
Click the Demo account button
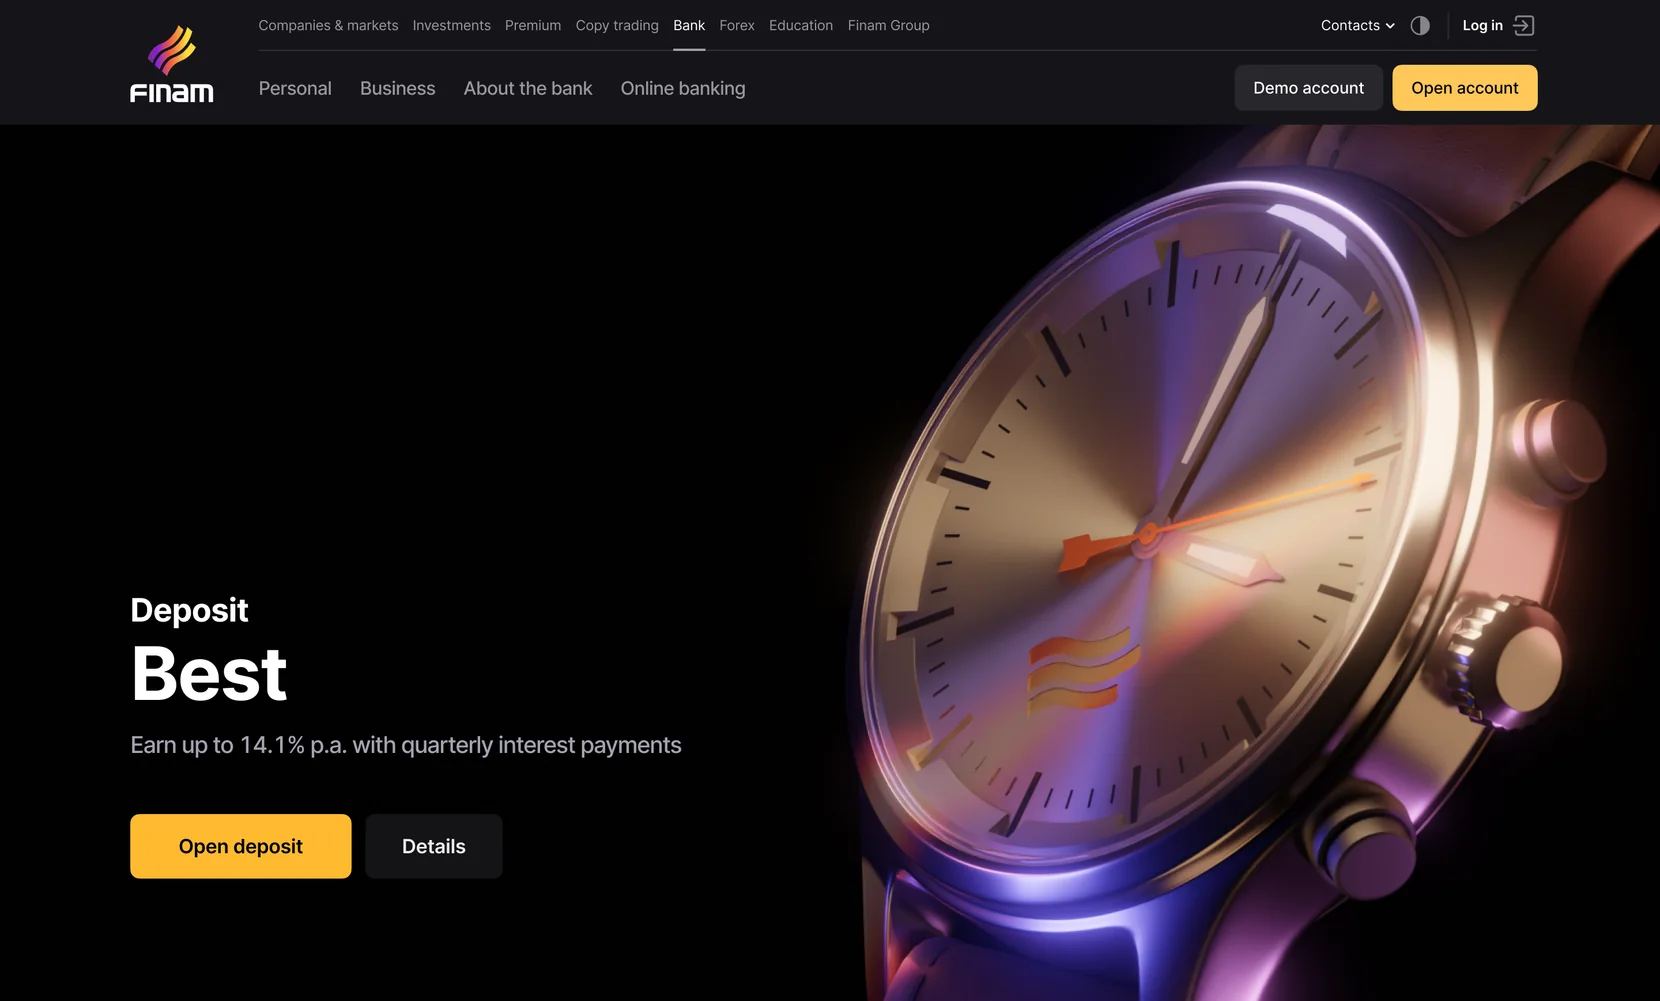[x=1308, y=88]
